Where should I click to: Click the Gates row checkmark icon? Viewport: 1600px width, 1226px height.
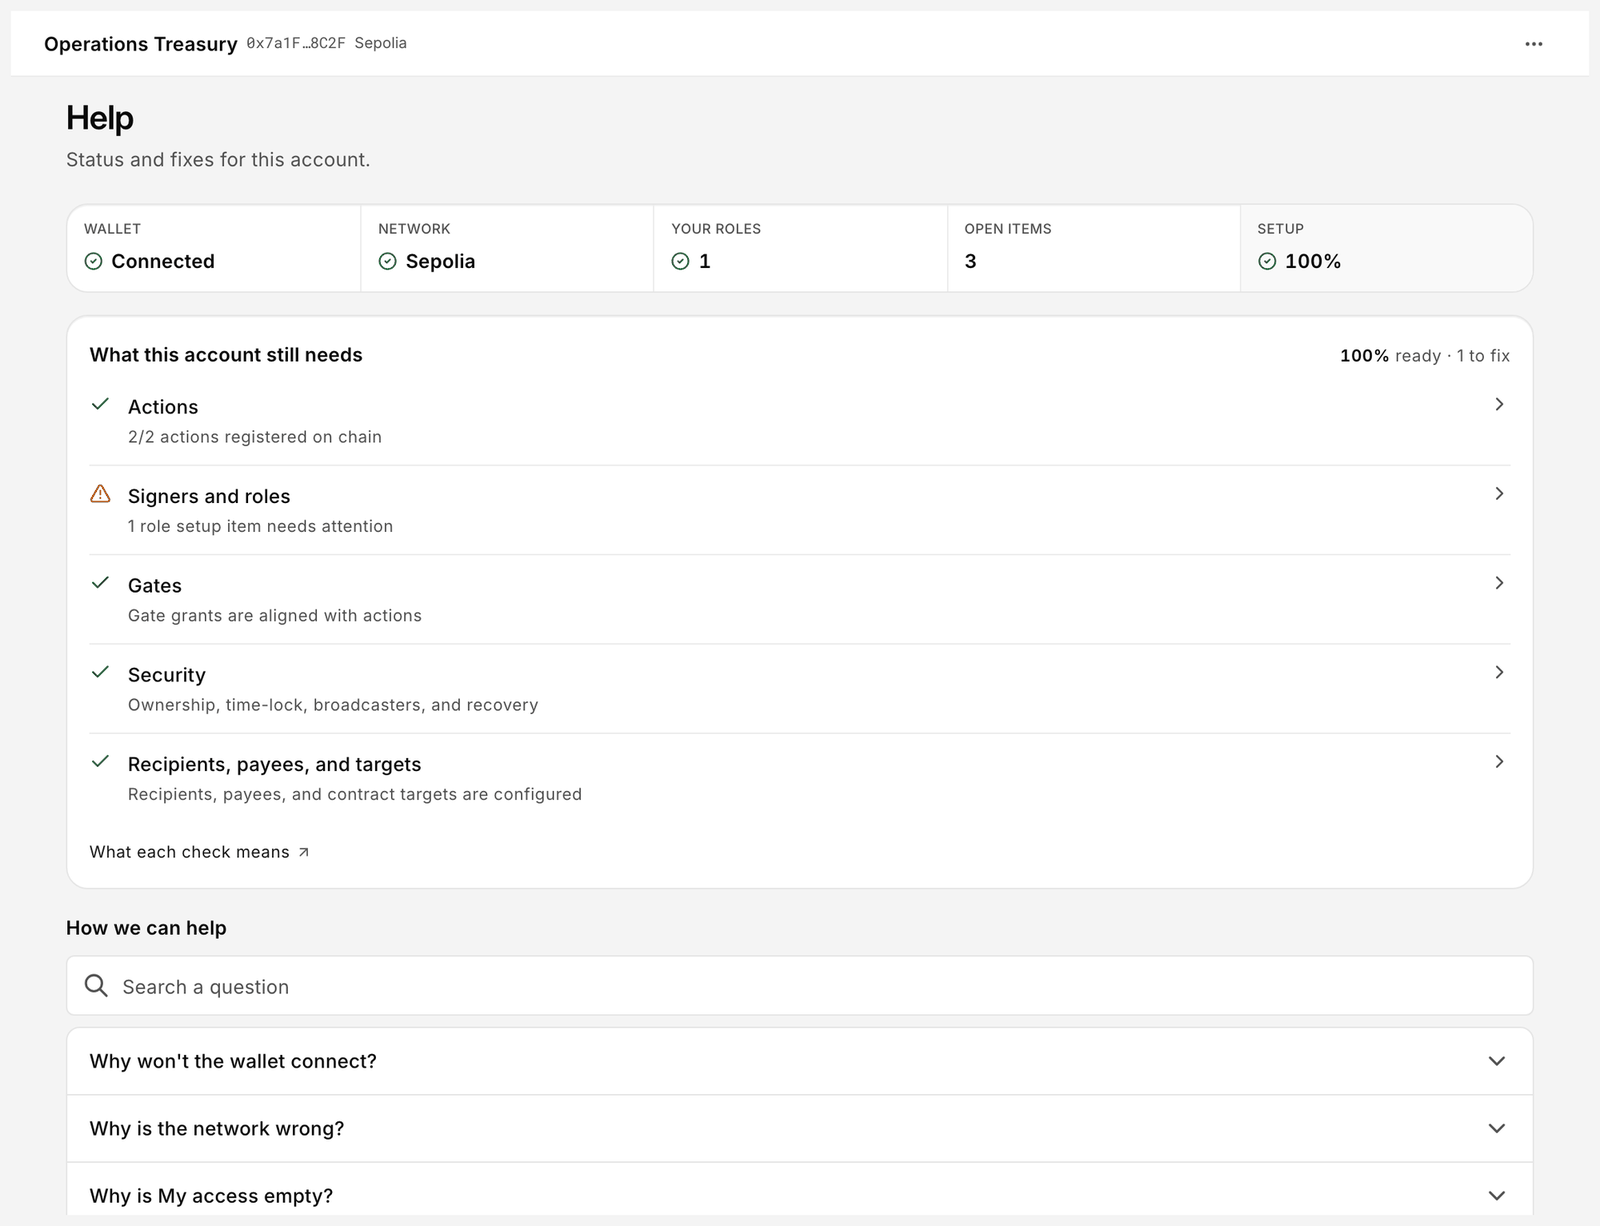pos(100,583)
